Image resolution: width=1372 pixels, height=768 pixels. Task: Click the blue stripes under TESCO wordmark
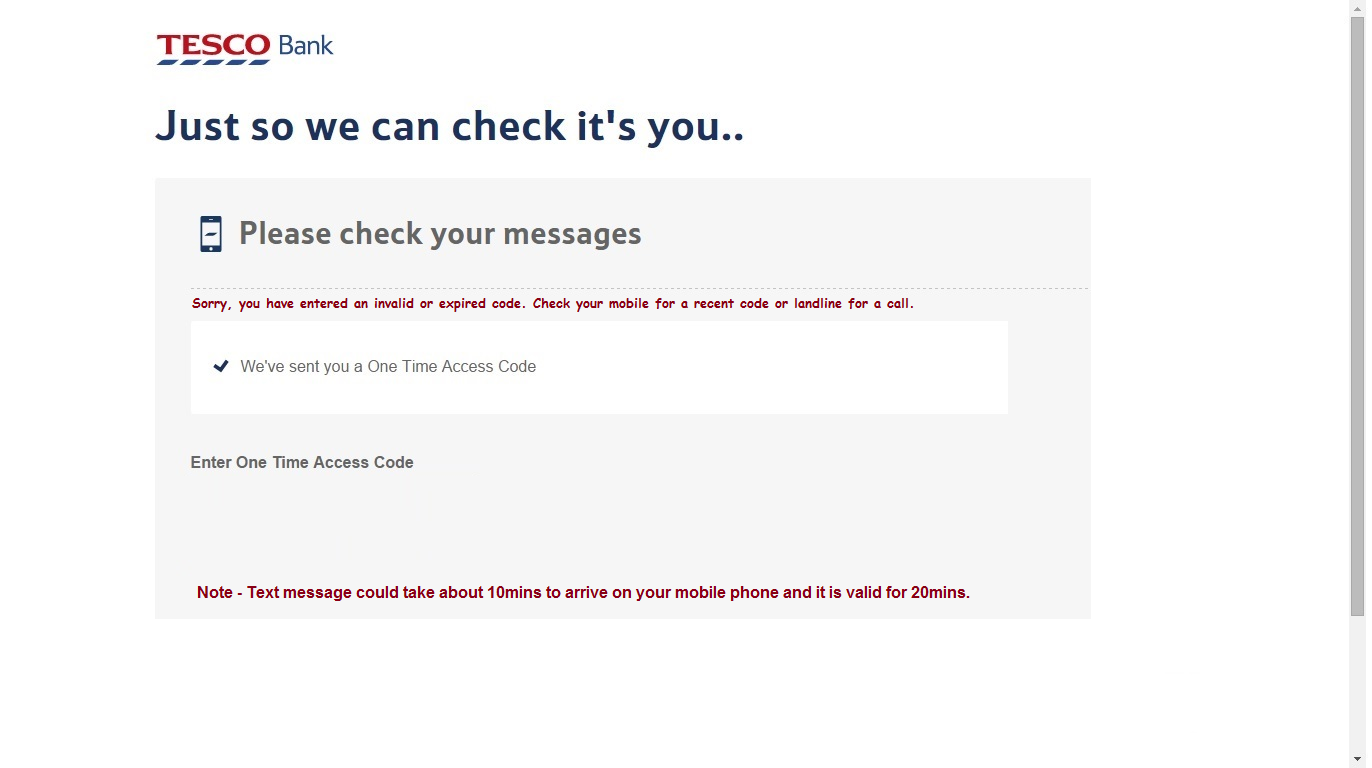click(x=213, y=62)
